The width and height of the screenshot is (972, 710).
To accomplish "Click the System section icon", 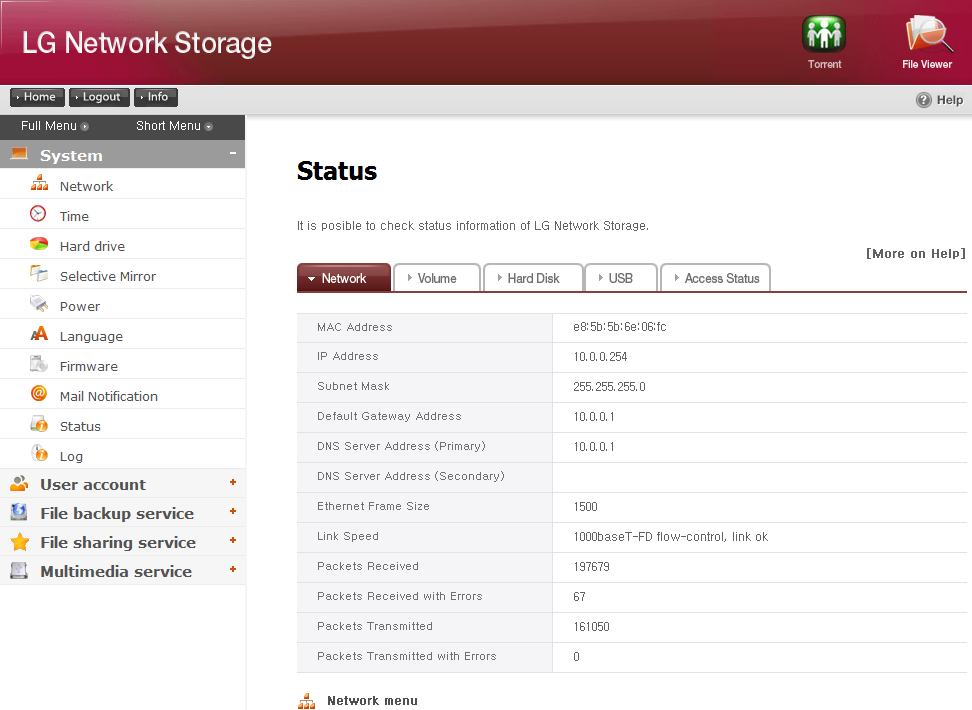I will 19,153.
